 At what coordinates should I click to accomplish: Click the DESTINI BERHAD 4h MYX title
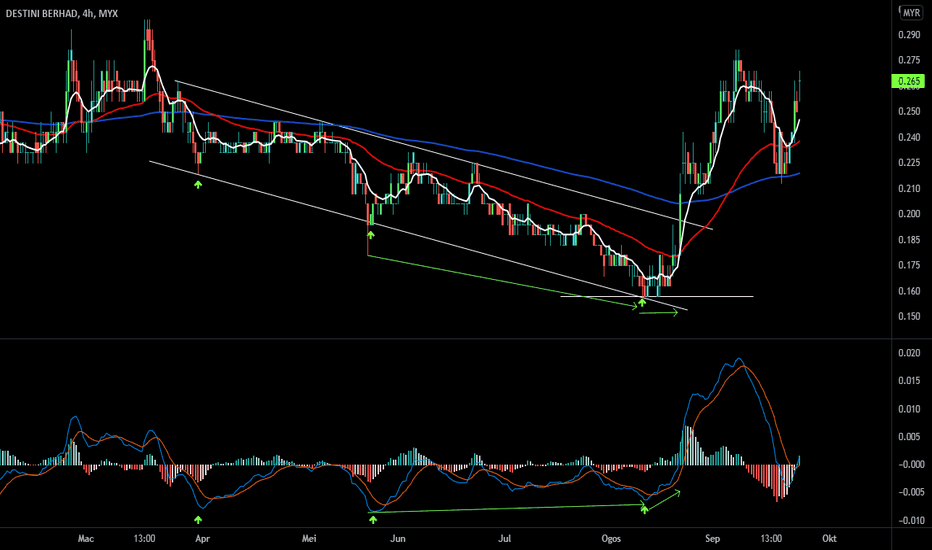62,13
